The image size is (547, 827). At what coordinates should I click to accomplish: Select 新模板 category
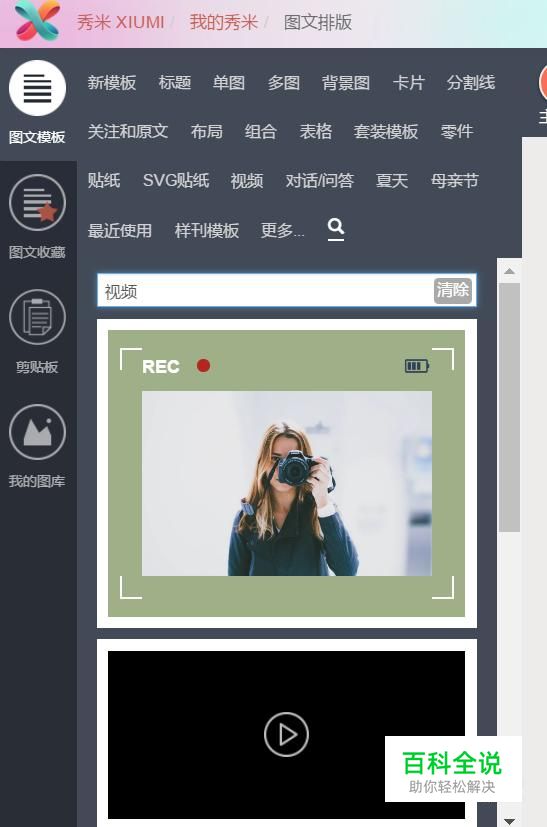(x=112, y=82)
